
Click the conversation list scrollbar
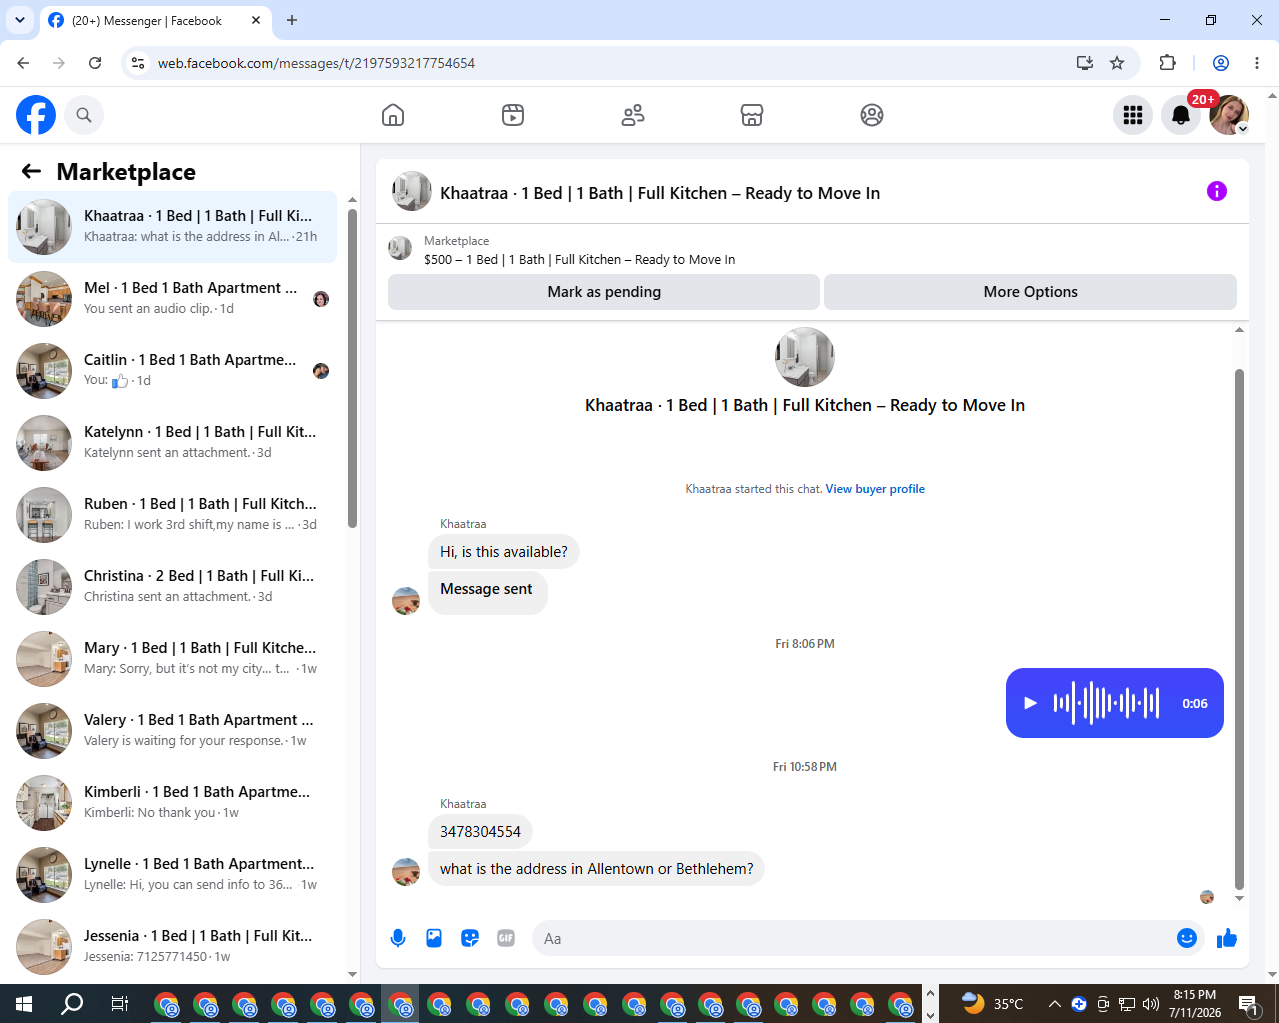pos(352,368)
